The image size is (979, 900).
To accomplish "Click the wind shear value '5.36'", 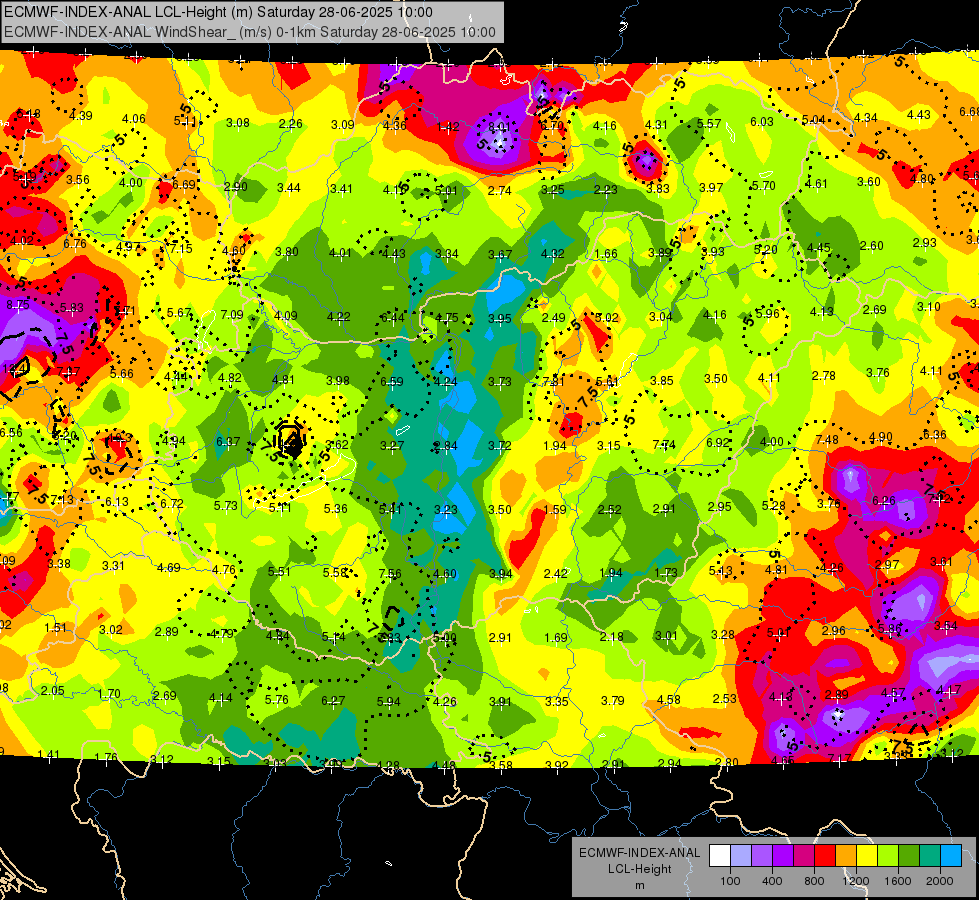I will tap(335, 508).
